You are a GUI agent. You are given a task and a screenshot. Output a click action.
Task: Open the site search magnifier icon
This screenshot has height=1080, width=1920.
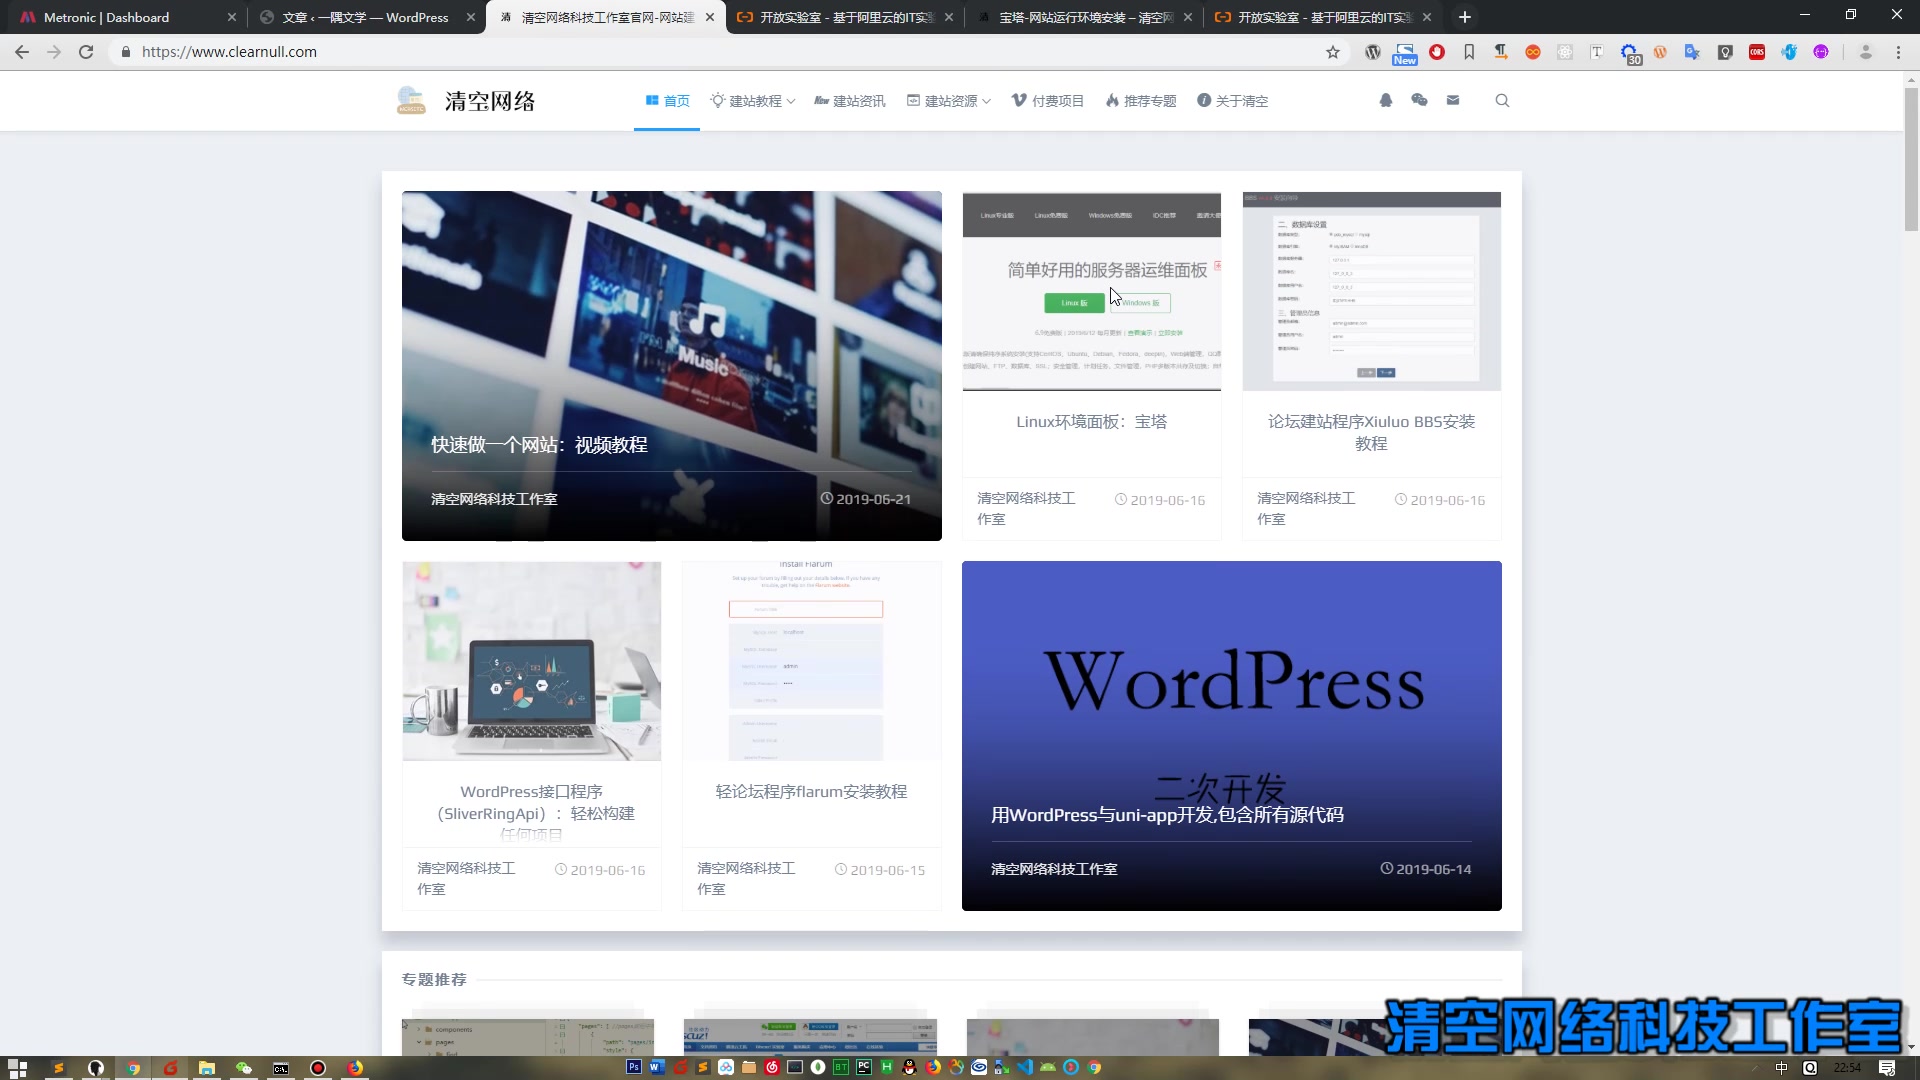(1502, 100)
